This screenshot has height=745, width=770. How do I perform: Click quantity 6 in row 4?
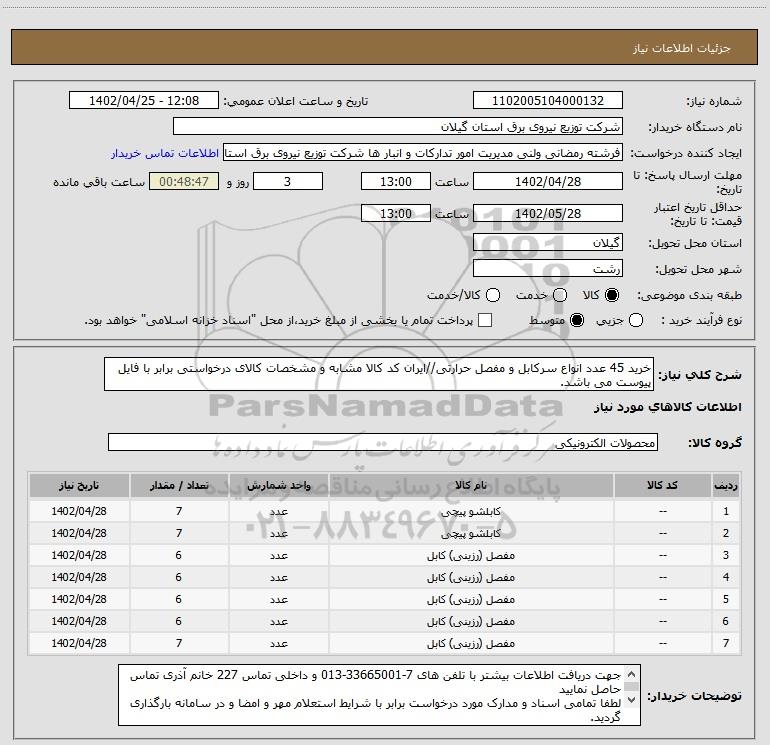click(x=179, y=577)
